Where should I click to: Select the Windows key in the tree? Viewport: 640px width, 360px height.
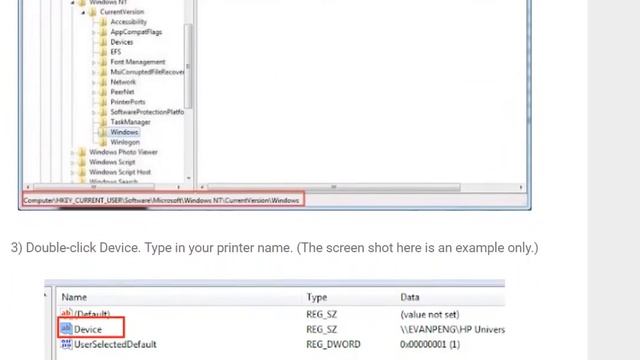(x=124, y=132)
